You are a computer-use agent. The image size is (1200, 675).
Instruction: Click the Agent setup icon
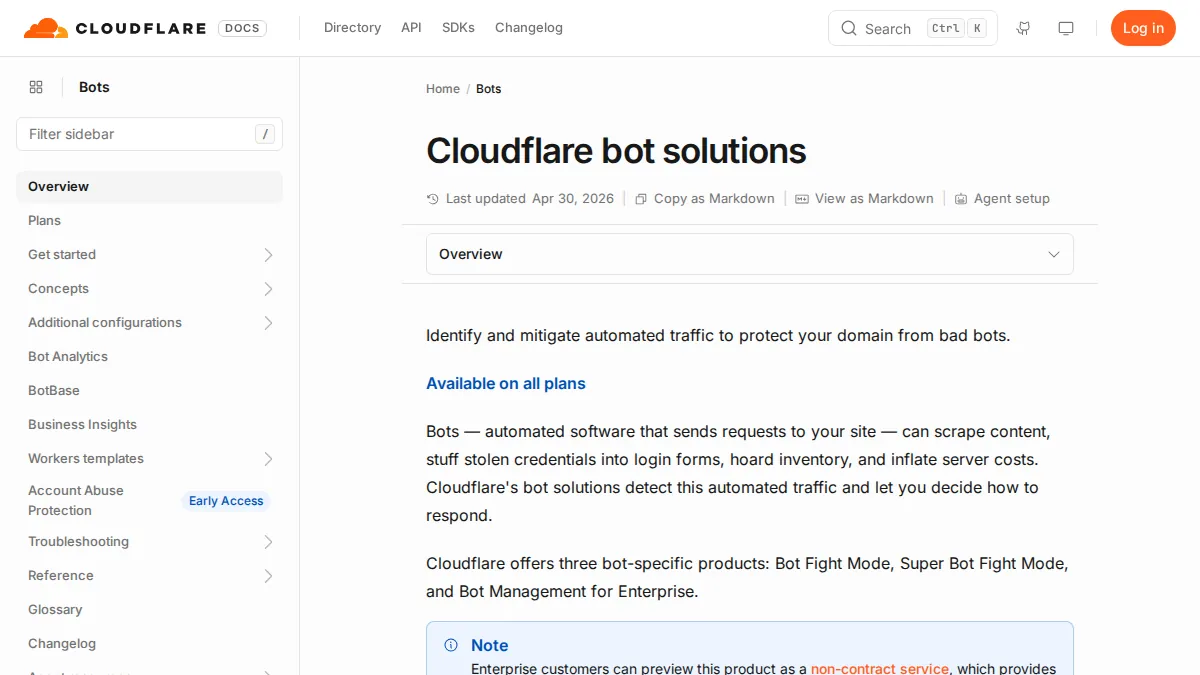tap(961, 199)
